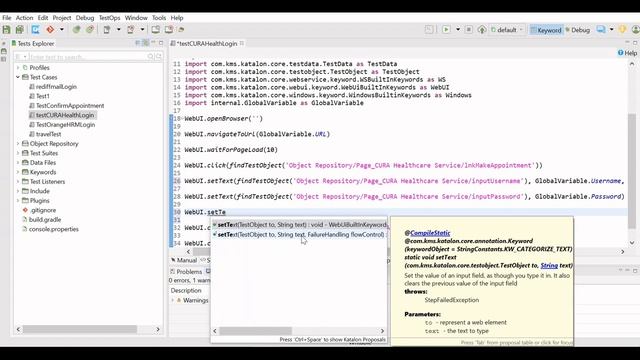Open the Window menu

click(x=136, y=18)
